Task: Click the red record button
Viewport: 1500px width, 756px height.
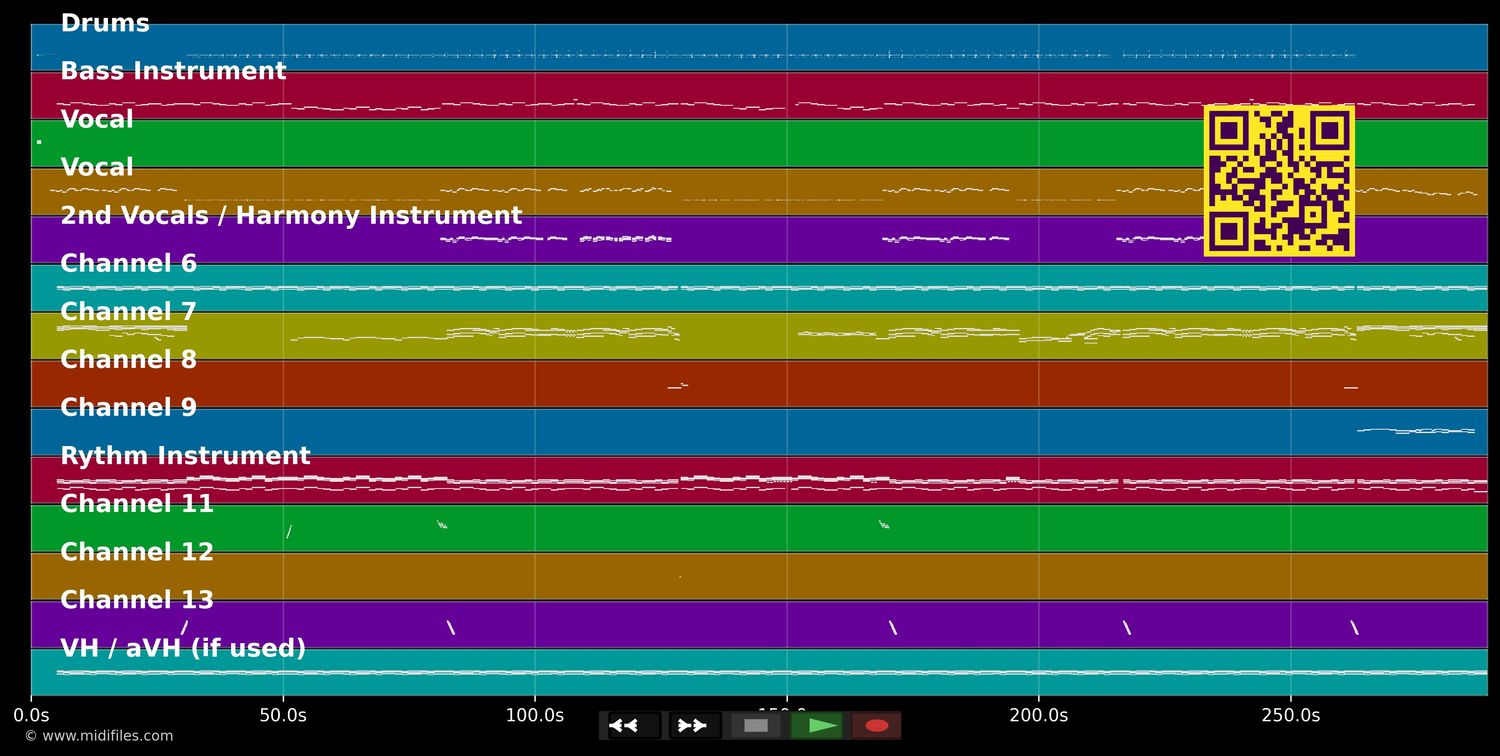Action: [877, 726]
